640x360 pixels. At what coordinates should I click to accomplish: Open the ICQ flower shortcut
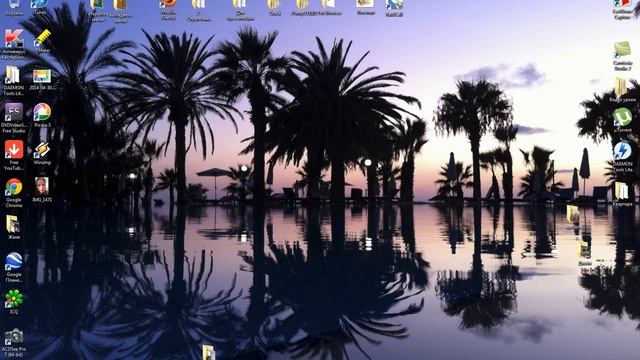[x=14, y=302]
